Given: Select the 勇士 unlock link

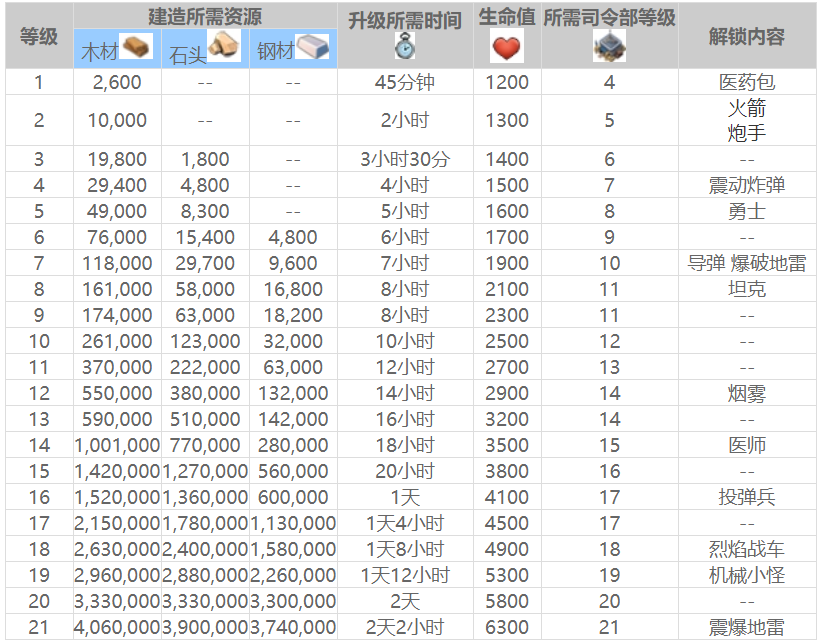Looking at the screenshot, I should pyautogui.click(x=746, y=211).
